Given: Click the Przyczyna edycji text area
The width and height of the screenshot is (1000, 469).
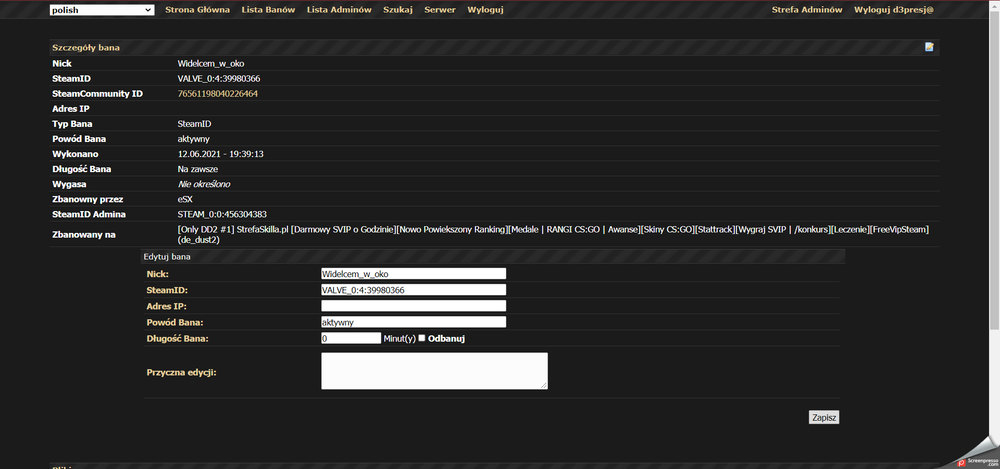Looking at the screenshot, I should coord(434,371).
